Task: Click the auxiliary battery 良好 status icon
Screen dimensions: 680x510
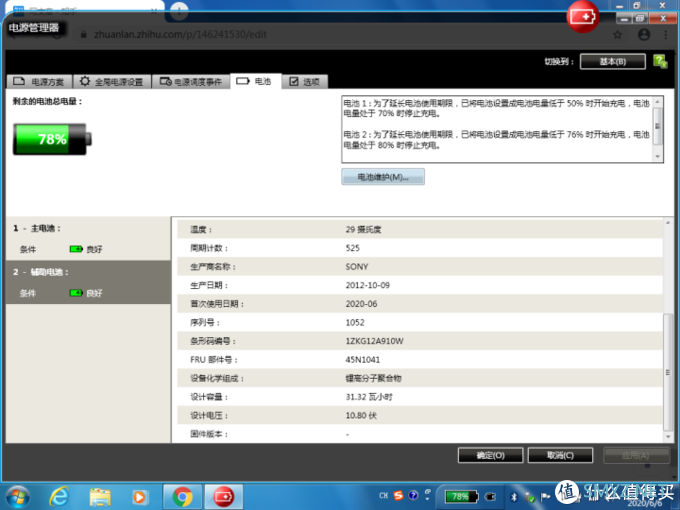Action: click(76, 293)
